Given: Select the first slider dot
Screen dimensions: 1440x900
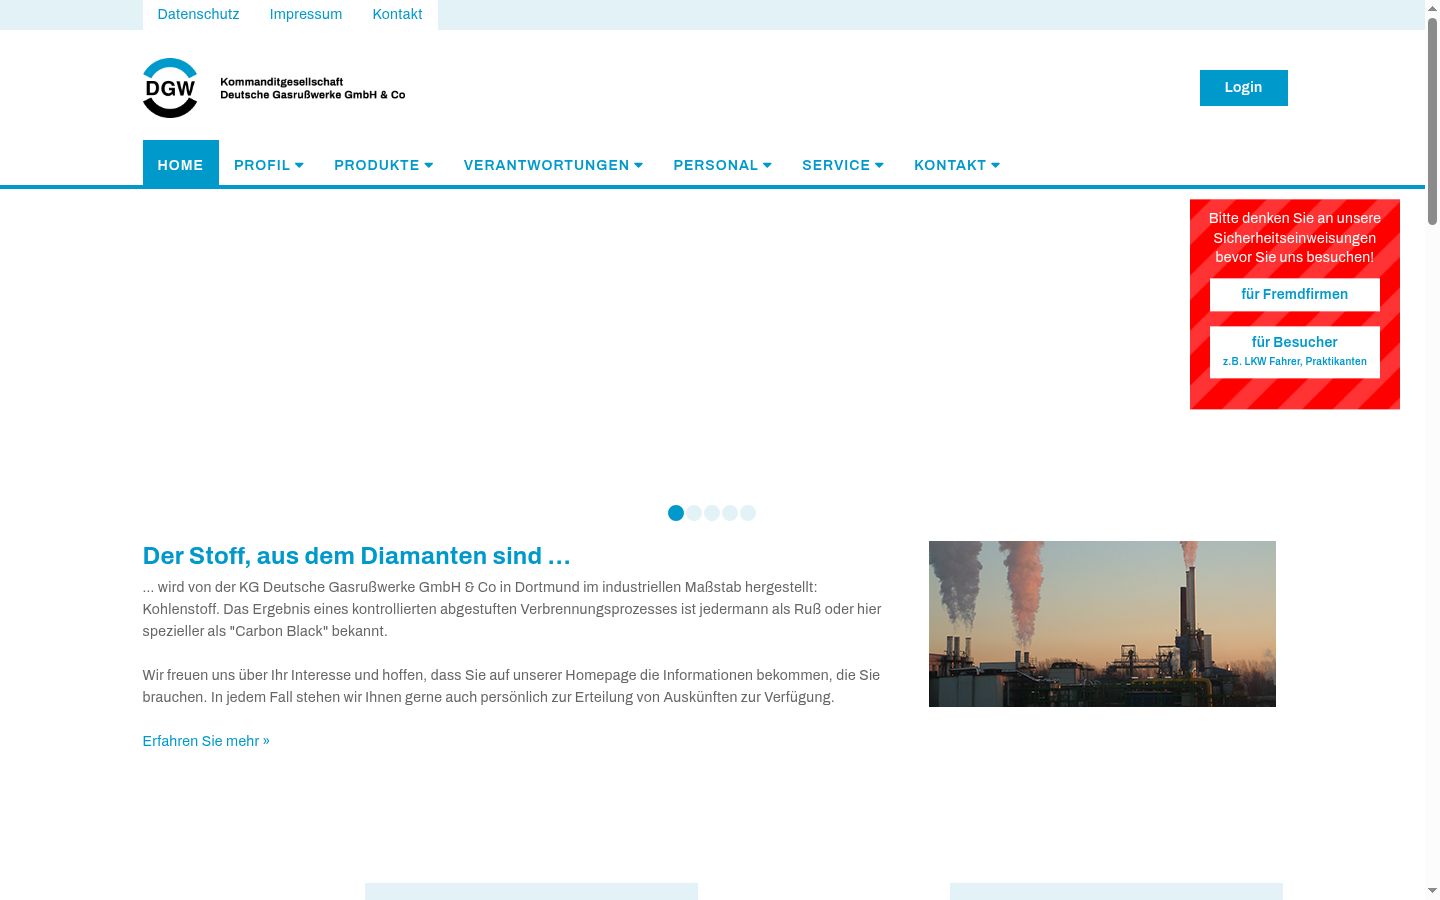Looking at the screenshot, I should (x=676, y=513).
